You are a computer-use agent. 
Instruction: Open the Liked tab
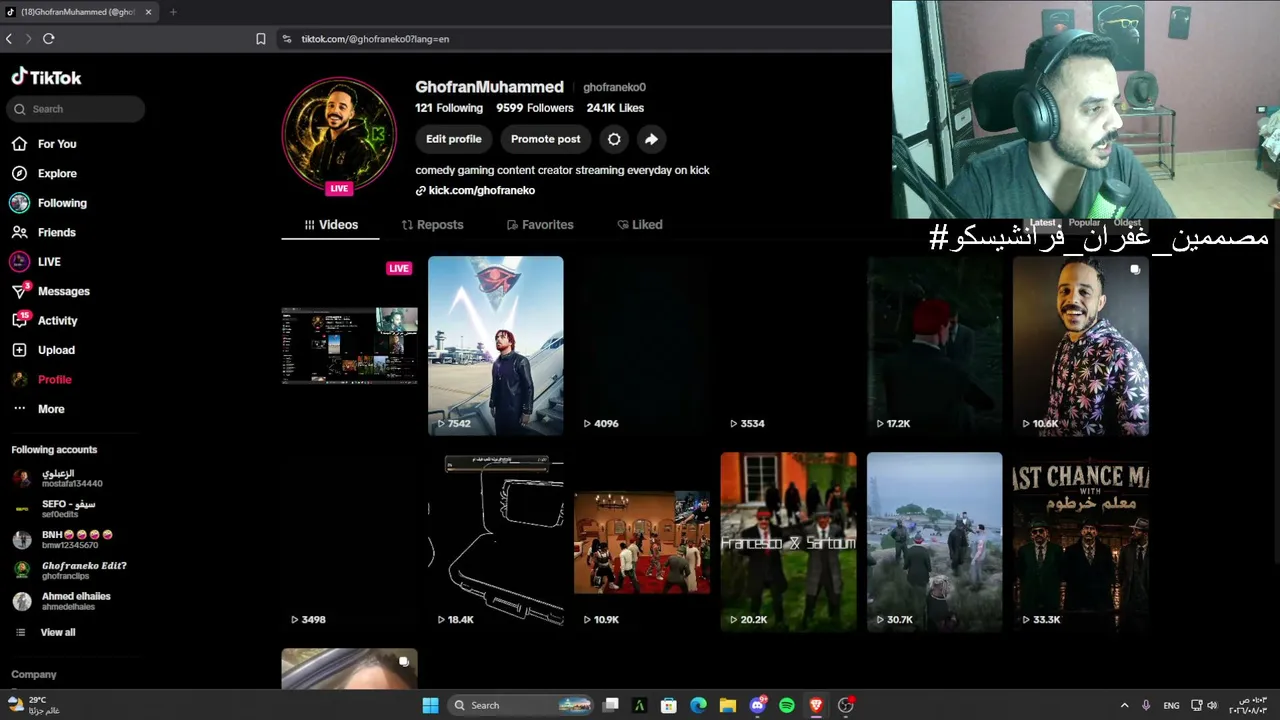pos(640,225)
